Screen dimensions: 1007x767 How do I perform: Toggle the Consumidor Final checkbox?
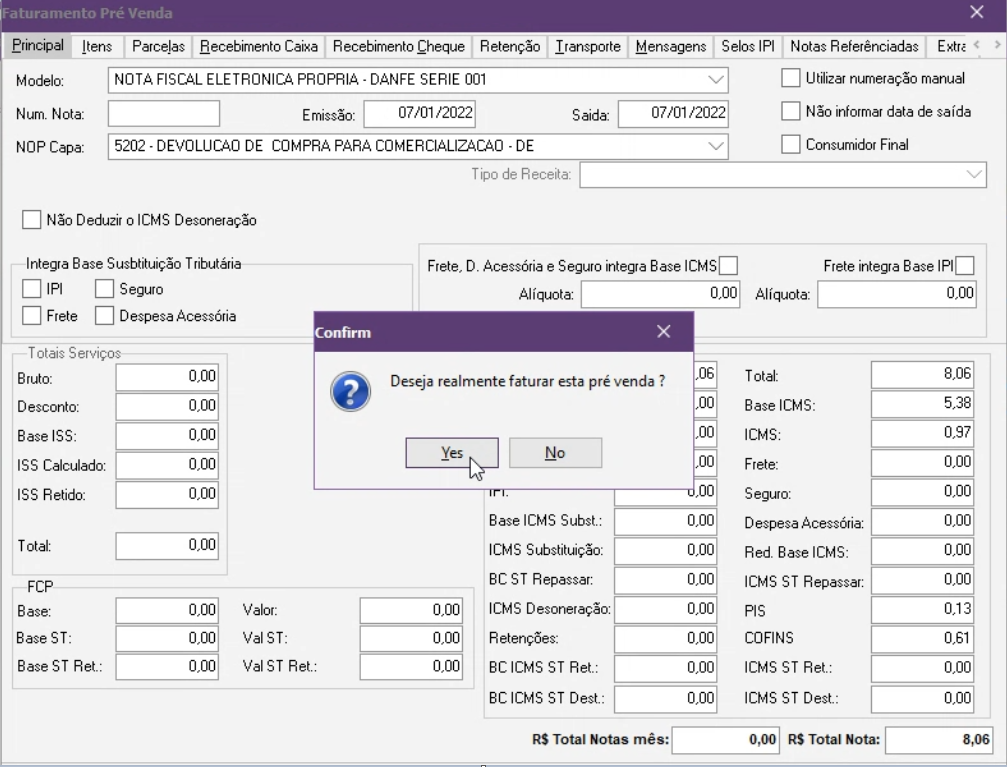[x=791, y=144]
